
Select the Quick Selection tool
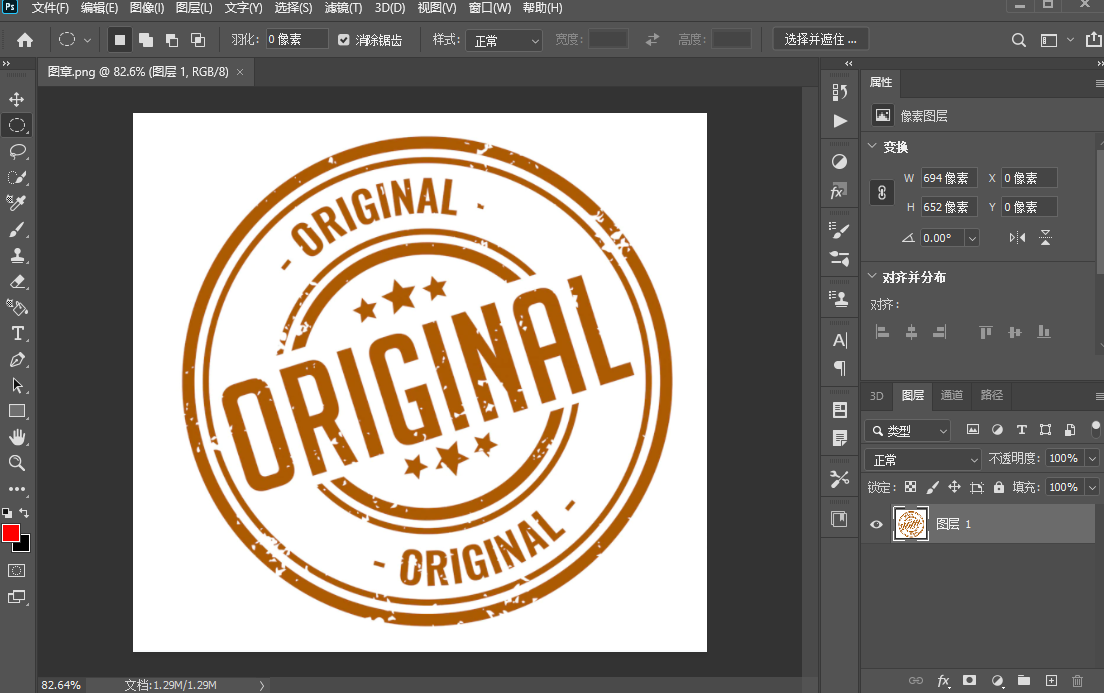[17, 177]
